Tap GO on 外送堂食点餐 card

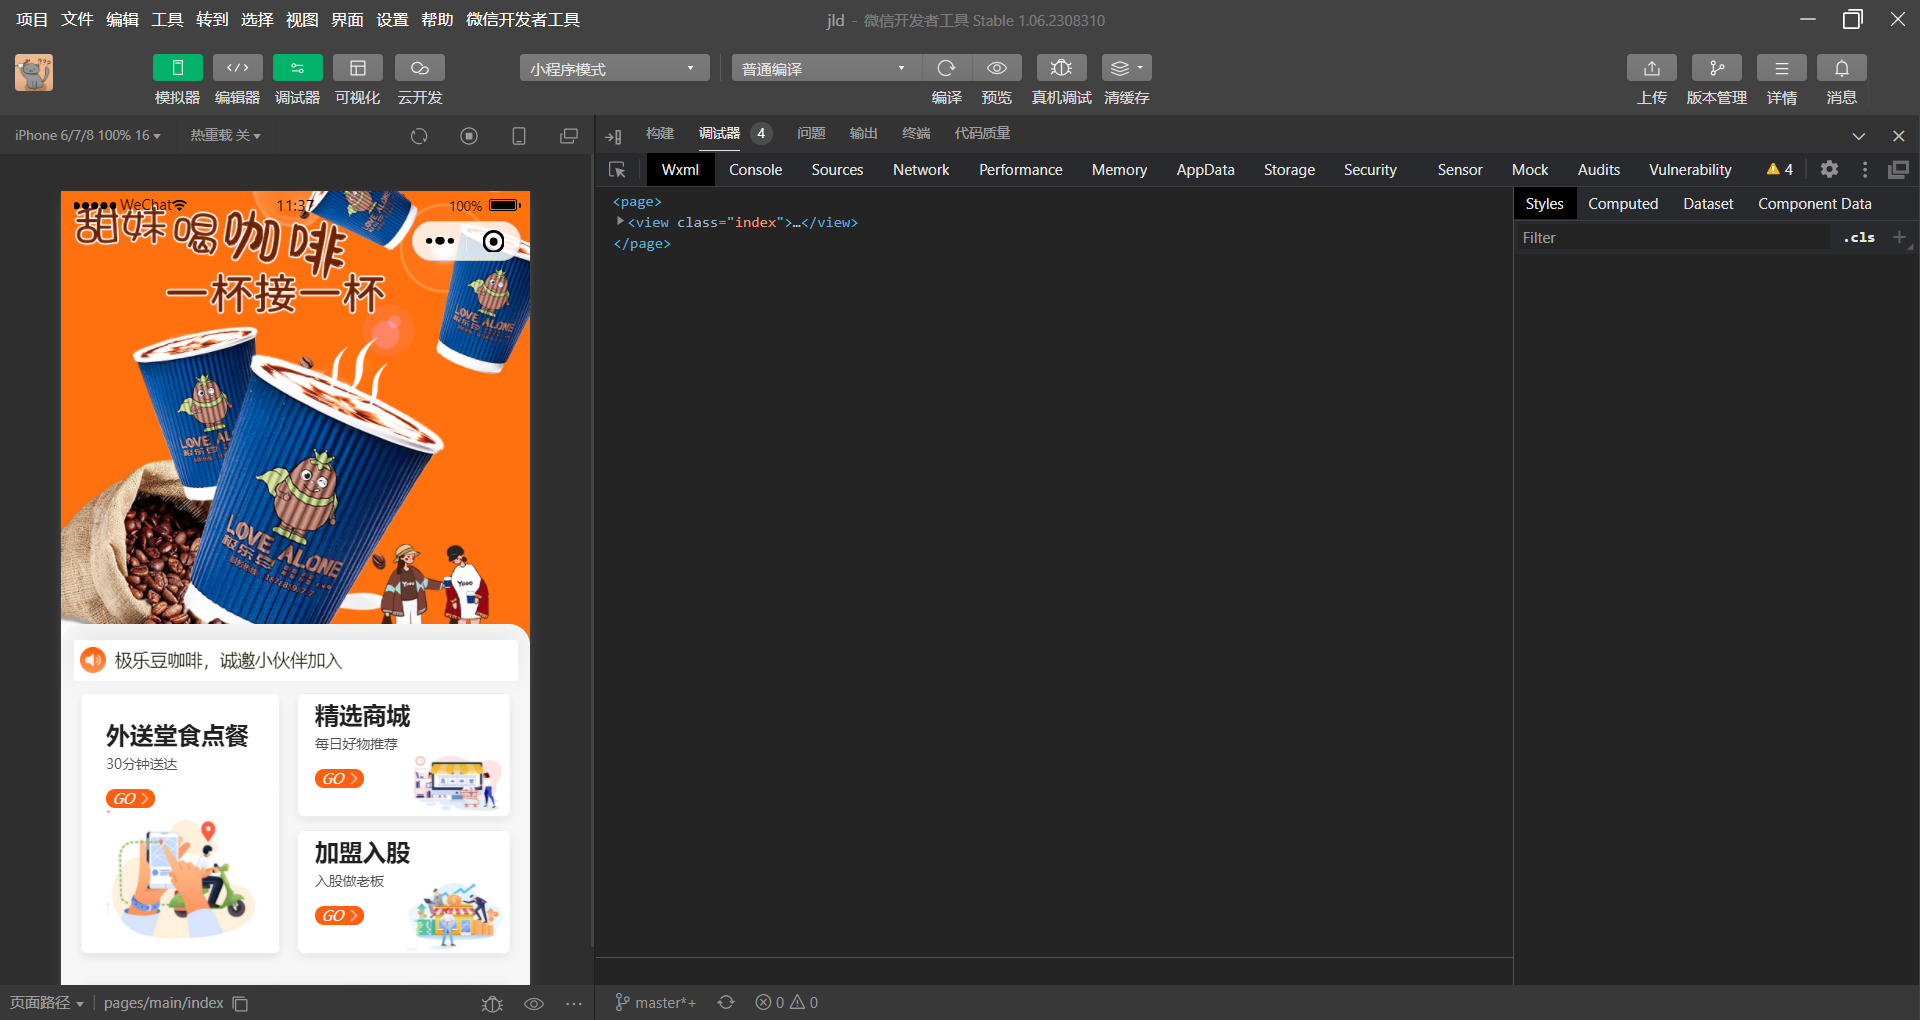[130, 799]
